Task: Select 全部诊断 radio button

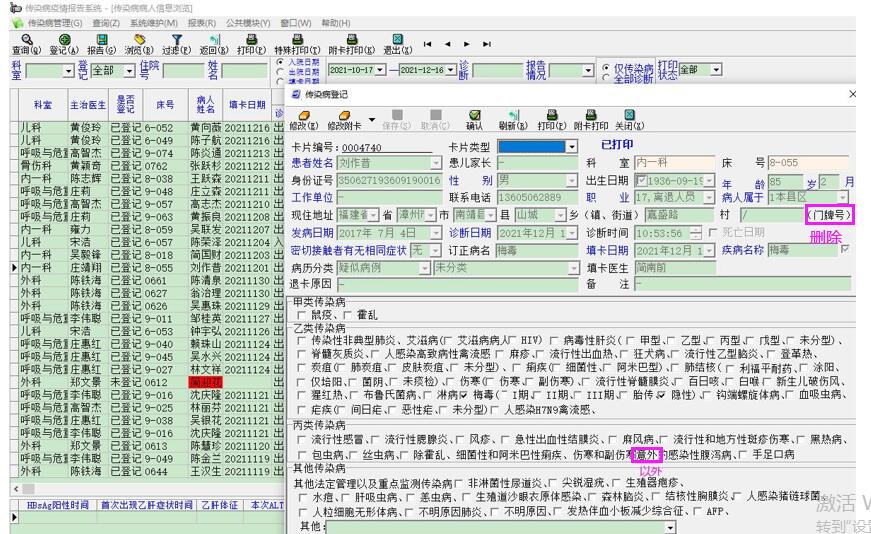Action: 606,78
